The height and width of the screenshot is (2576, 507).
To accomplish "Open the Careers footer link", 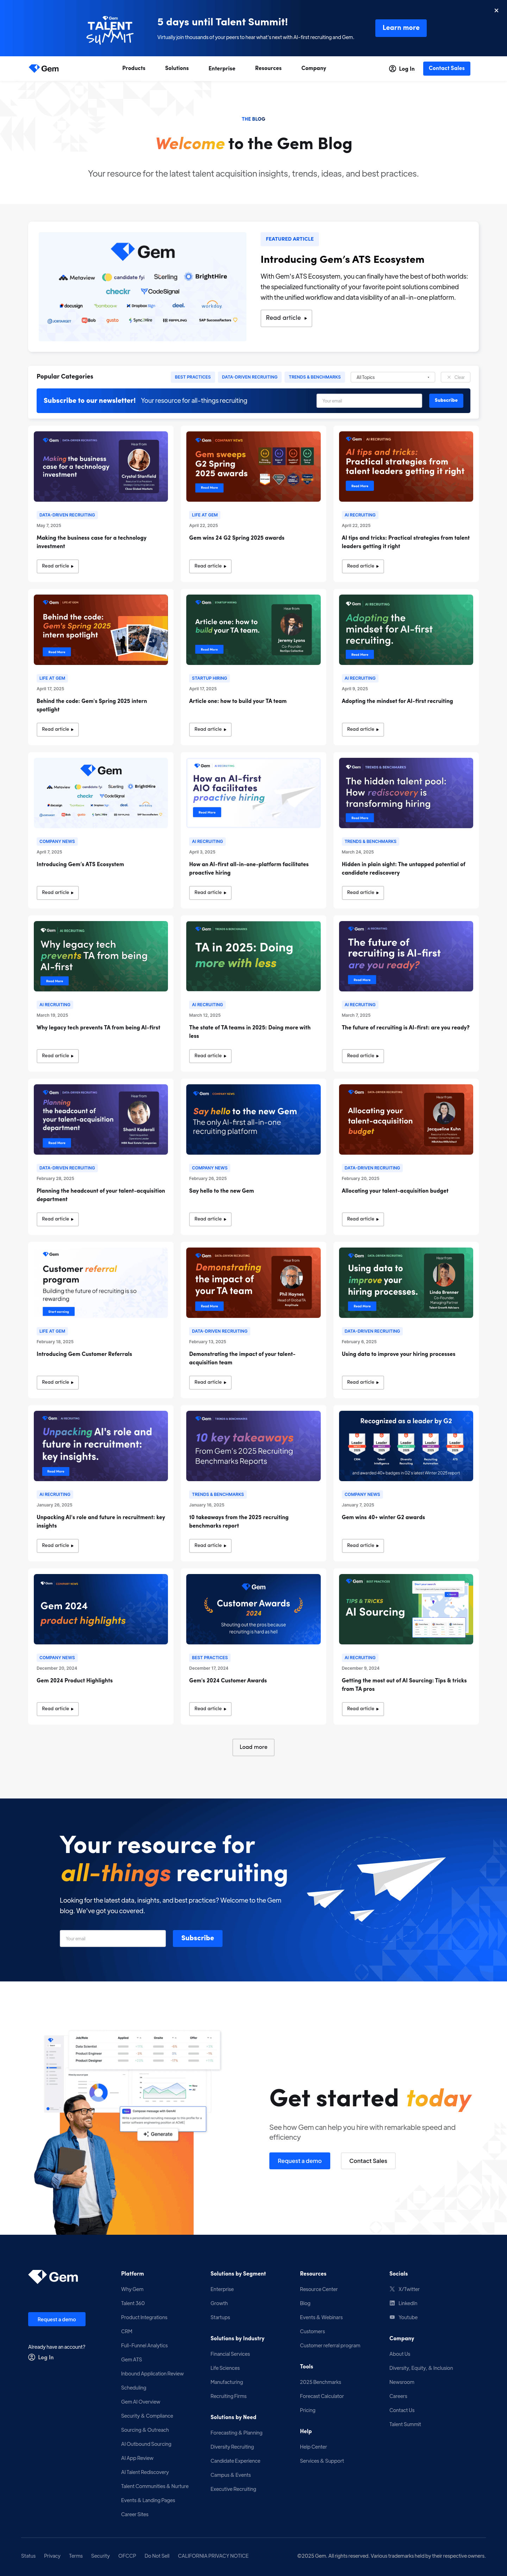I will point(398,2395).
